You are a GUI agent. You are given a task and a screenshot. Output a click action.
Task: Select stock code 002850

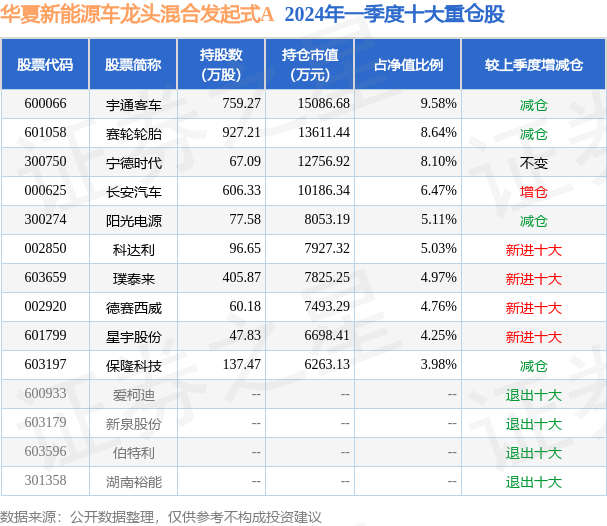(45, 249)
